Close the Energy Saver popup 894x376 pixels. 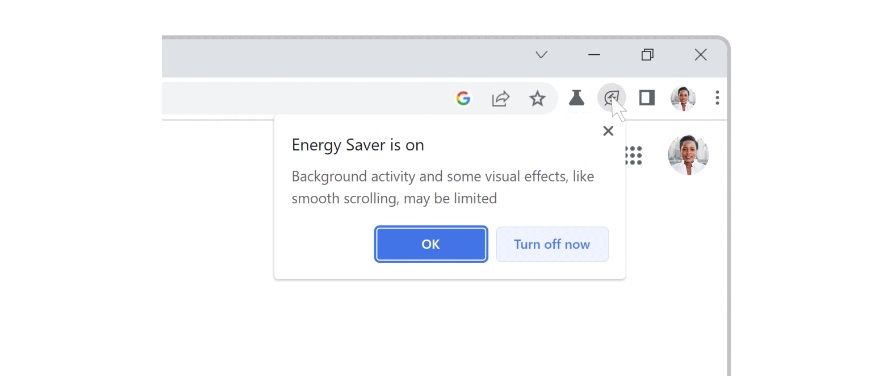tap(608, 131)
